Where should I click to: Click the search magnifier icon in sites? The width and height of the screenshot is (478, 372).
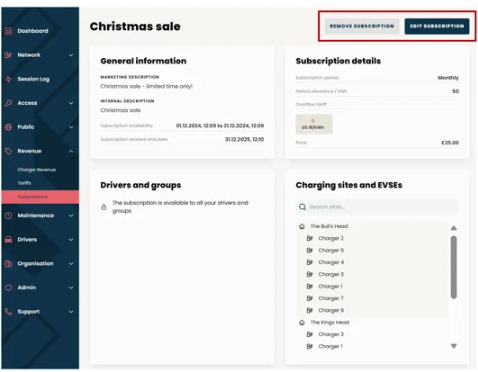click(x=302, y=207)
